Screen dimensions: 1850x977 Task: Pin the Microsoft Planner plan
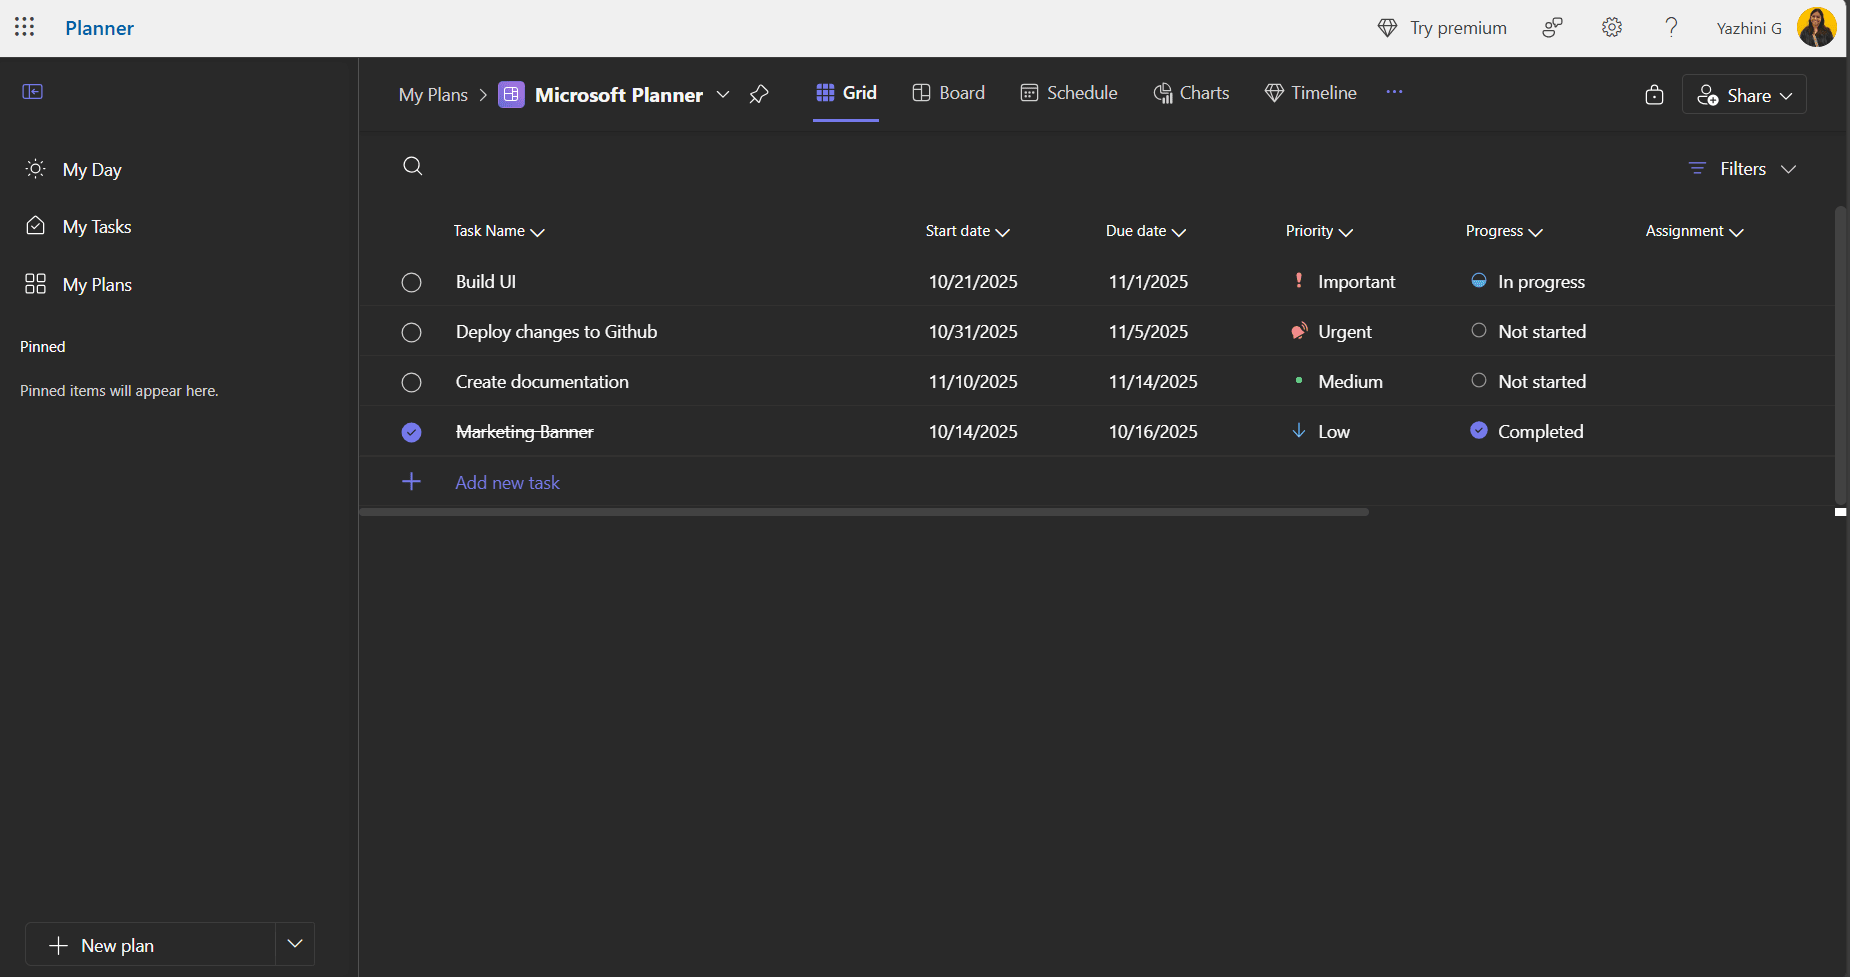pos(759,94)
